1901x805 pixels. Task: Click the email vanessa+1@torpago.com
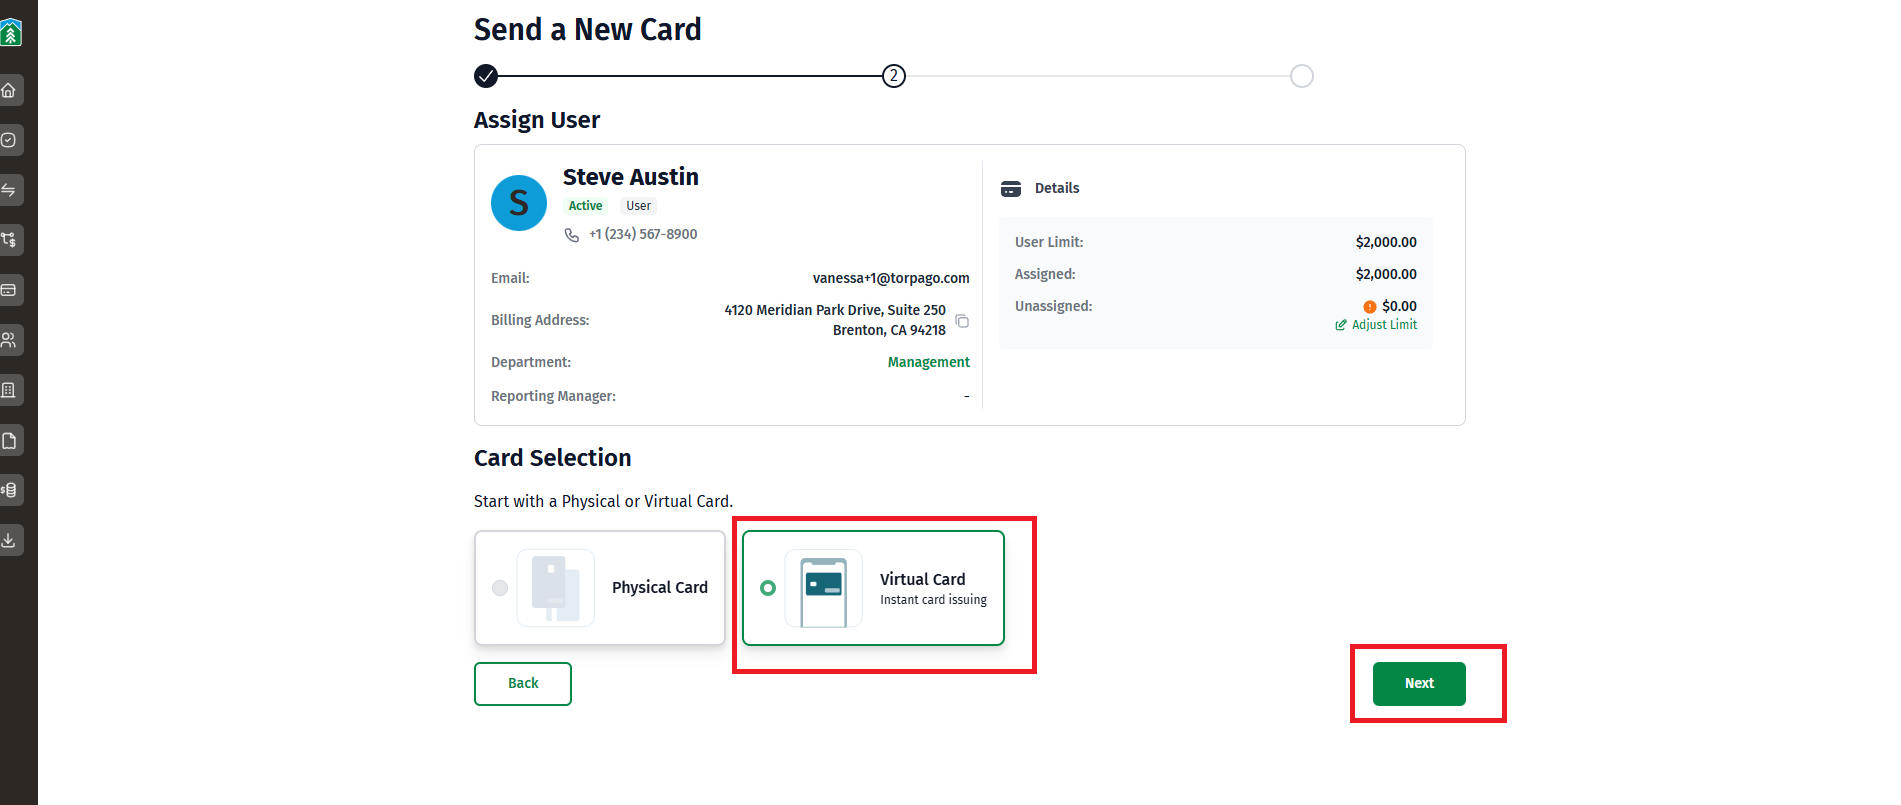coord(891,278)
